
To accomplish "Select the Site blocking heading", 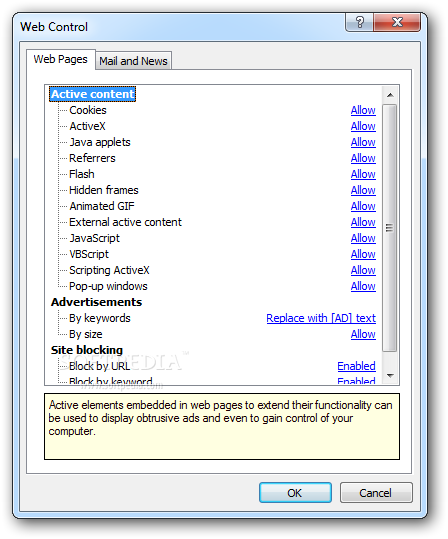I will (x=87, y=350).
